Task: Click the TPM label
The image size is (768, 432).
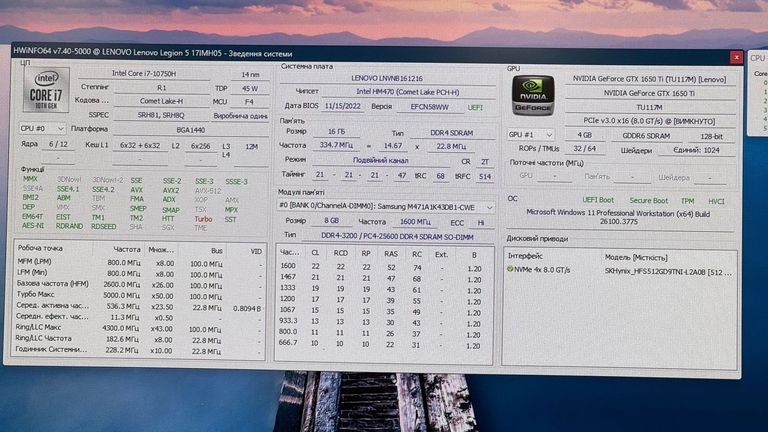Action: pos(687,201)
